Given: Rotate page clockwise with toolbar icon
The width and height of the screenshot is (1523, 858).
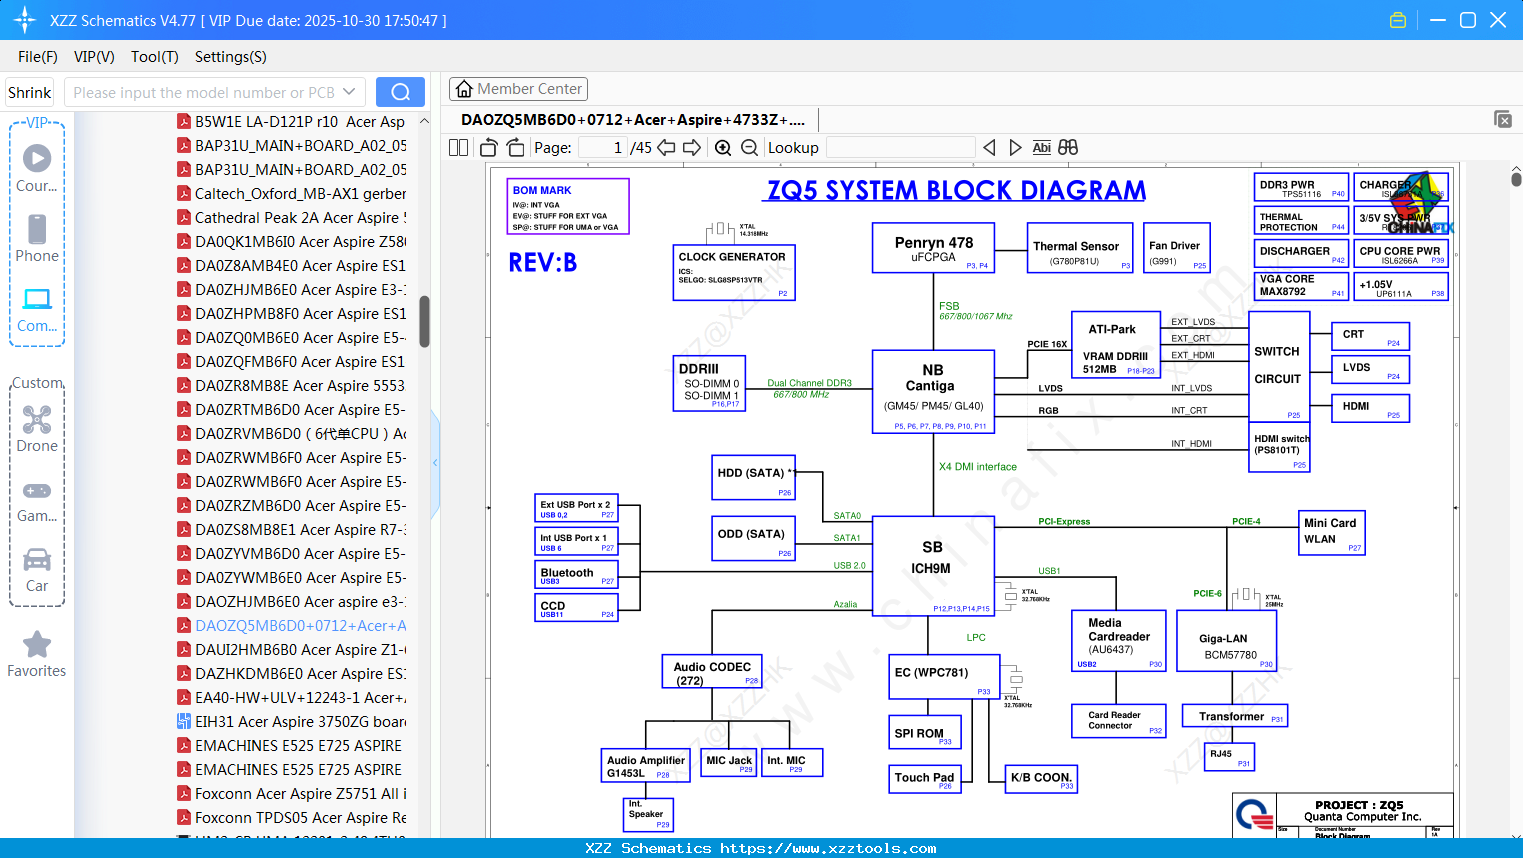Looking at the screenshot, I should 515,147.
